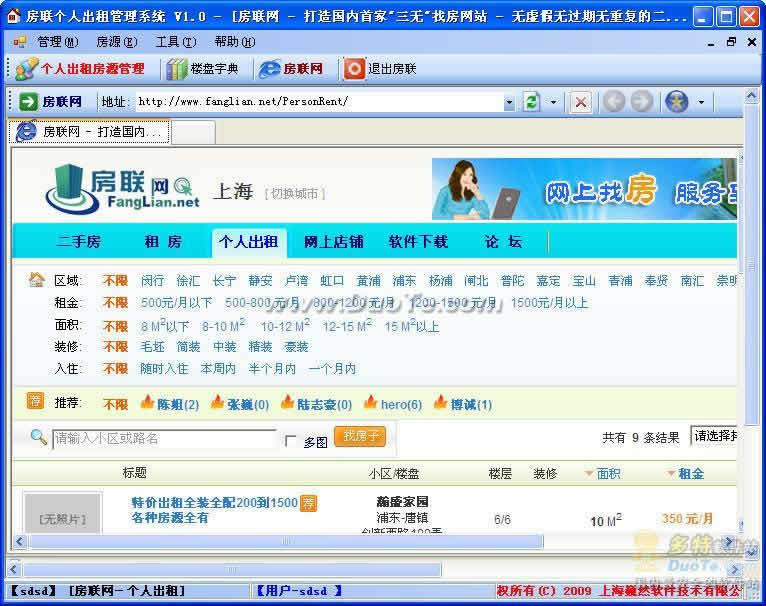Click green arrow 房联网 go icon
The width and height of the screenshot is (766, 606).
pos(28,102)
